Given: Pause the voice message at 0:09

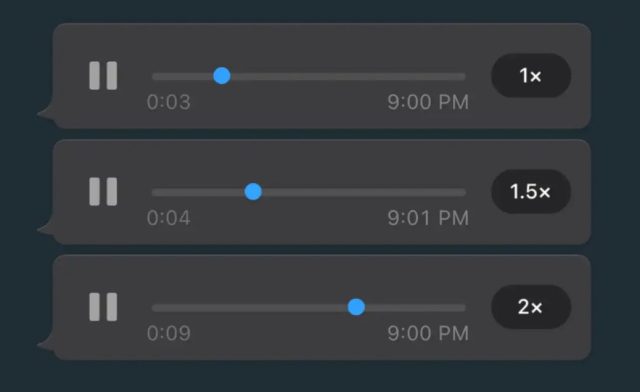Looking at the screenshot, I should tap(103, 307).
